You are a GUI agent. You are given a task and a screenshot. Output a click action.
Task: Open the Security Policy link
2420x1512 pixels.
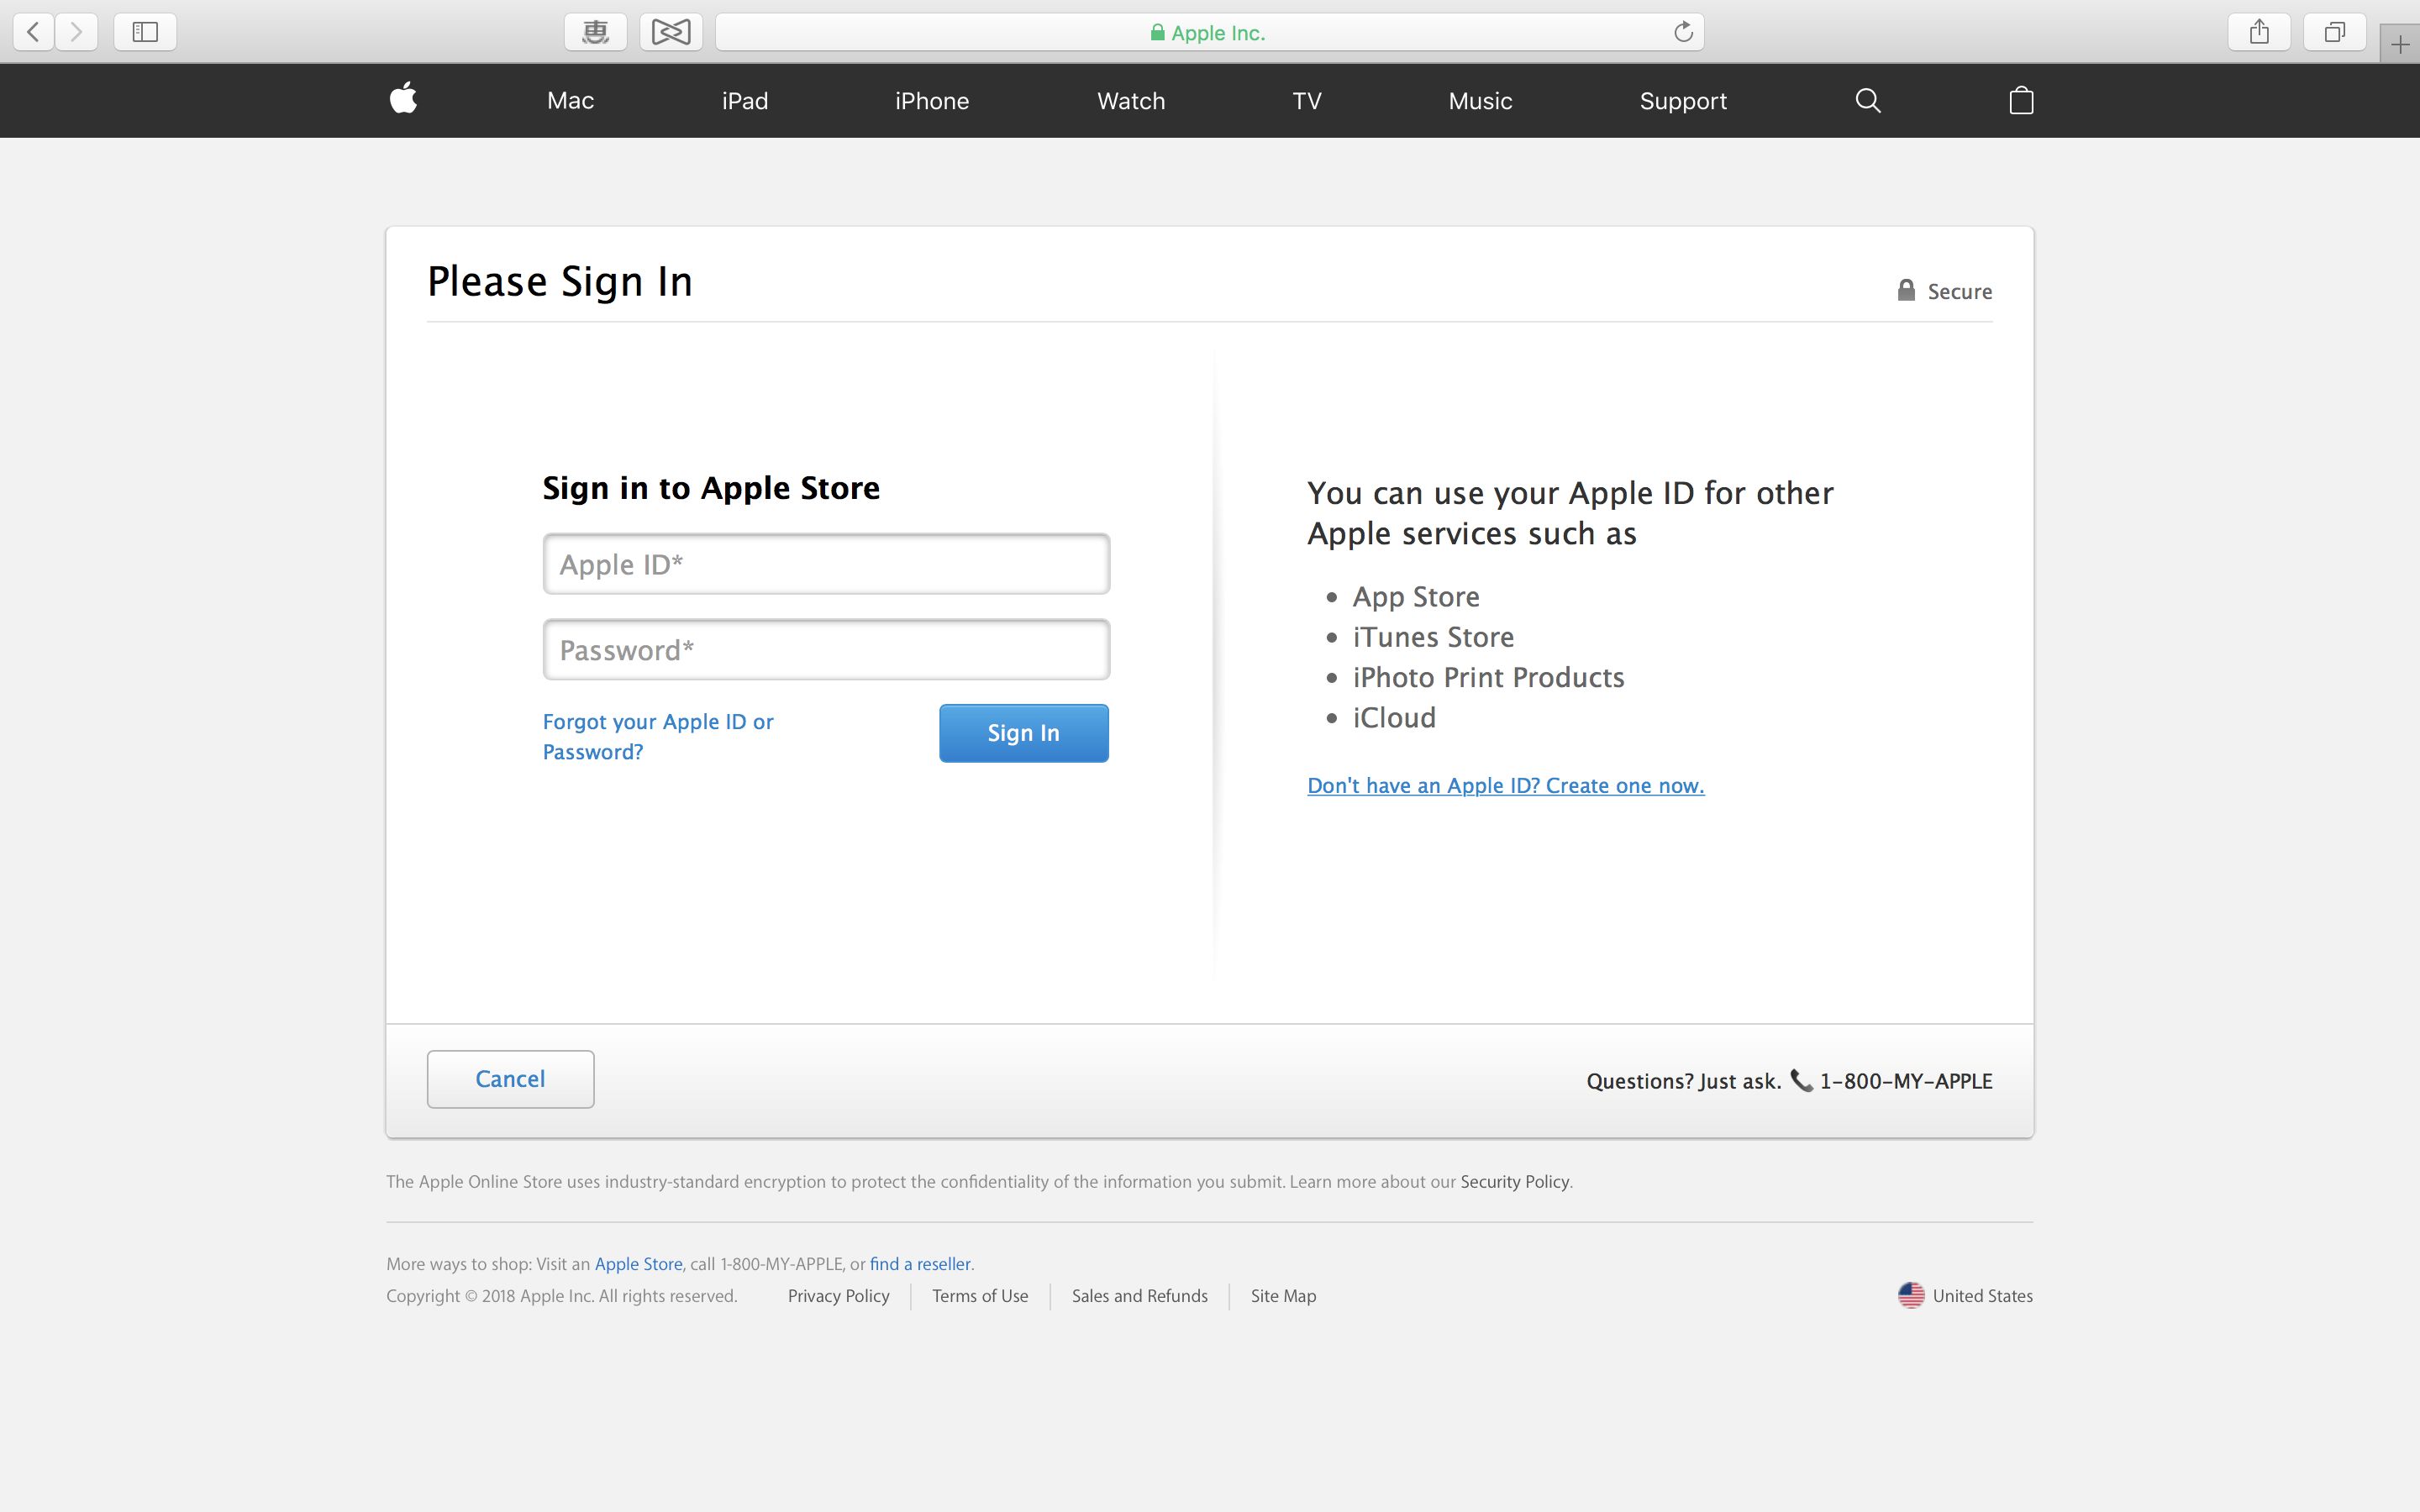click(1514, 1181)
